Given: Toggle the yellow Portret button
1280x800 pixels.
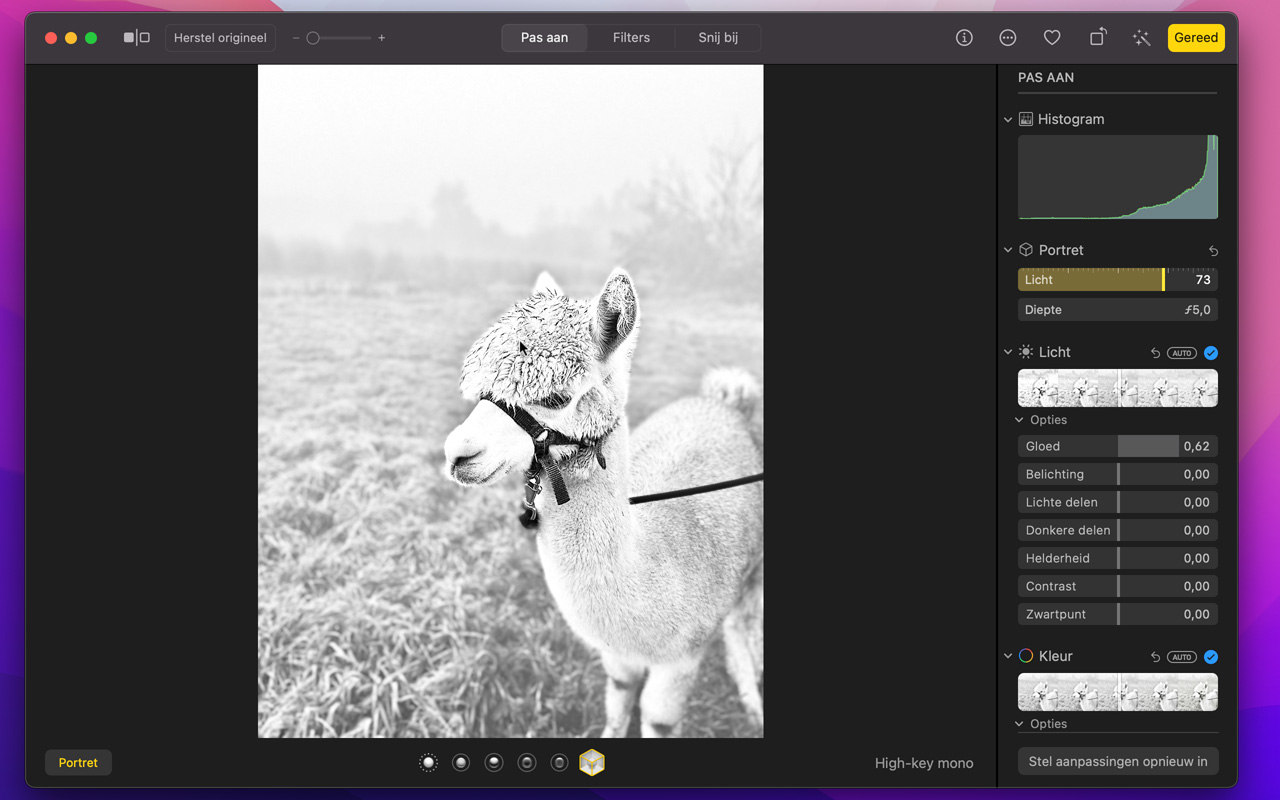Looking at the screenshot, I should coord(78,763).
